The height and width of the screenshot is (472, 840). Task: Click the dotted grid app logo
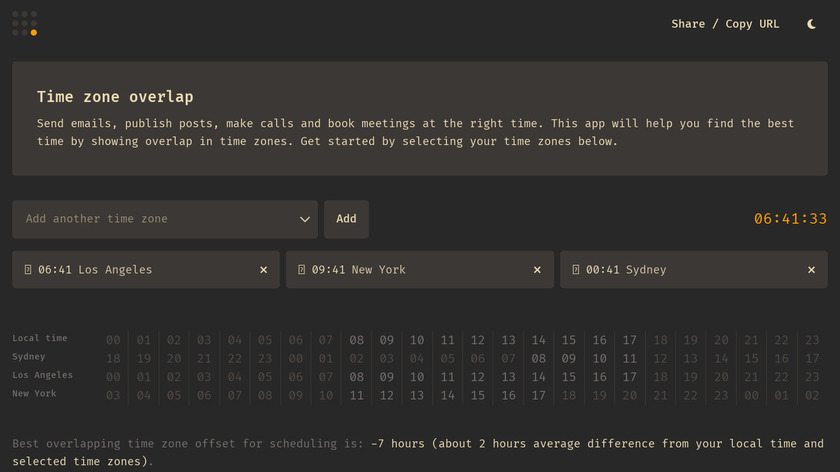[x=25, y=24]
